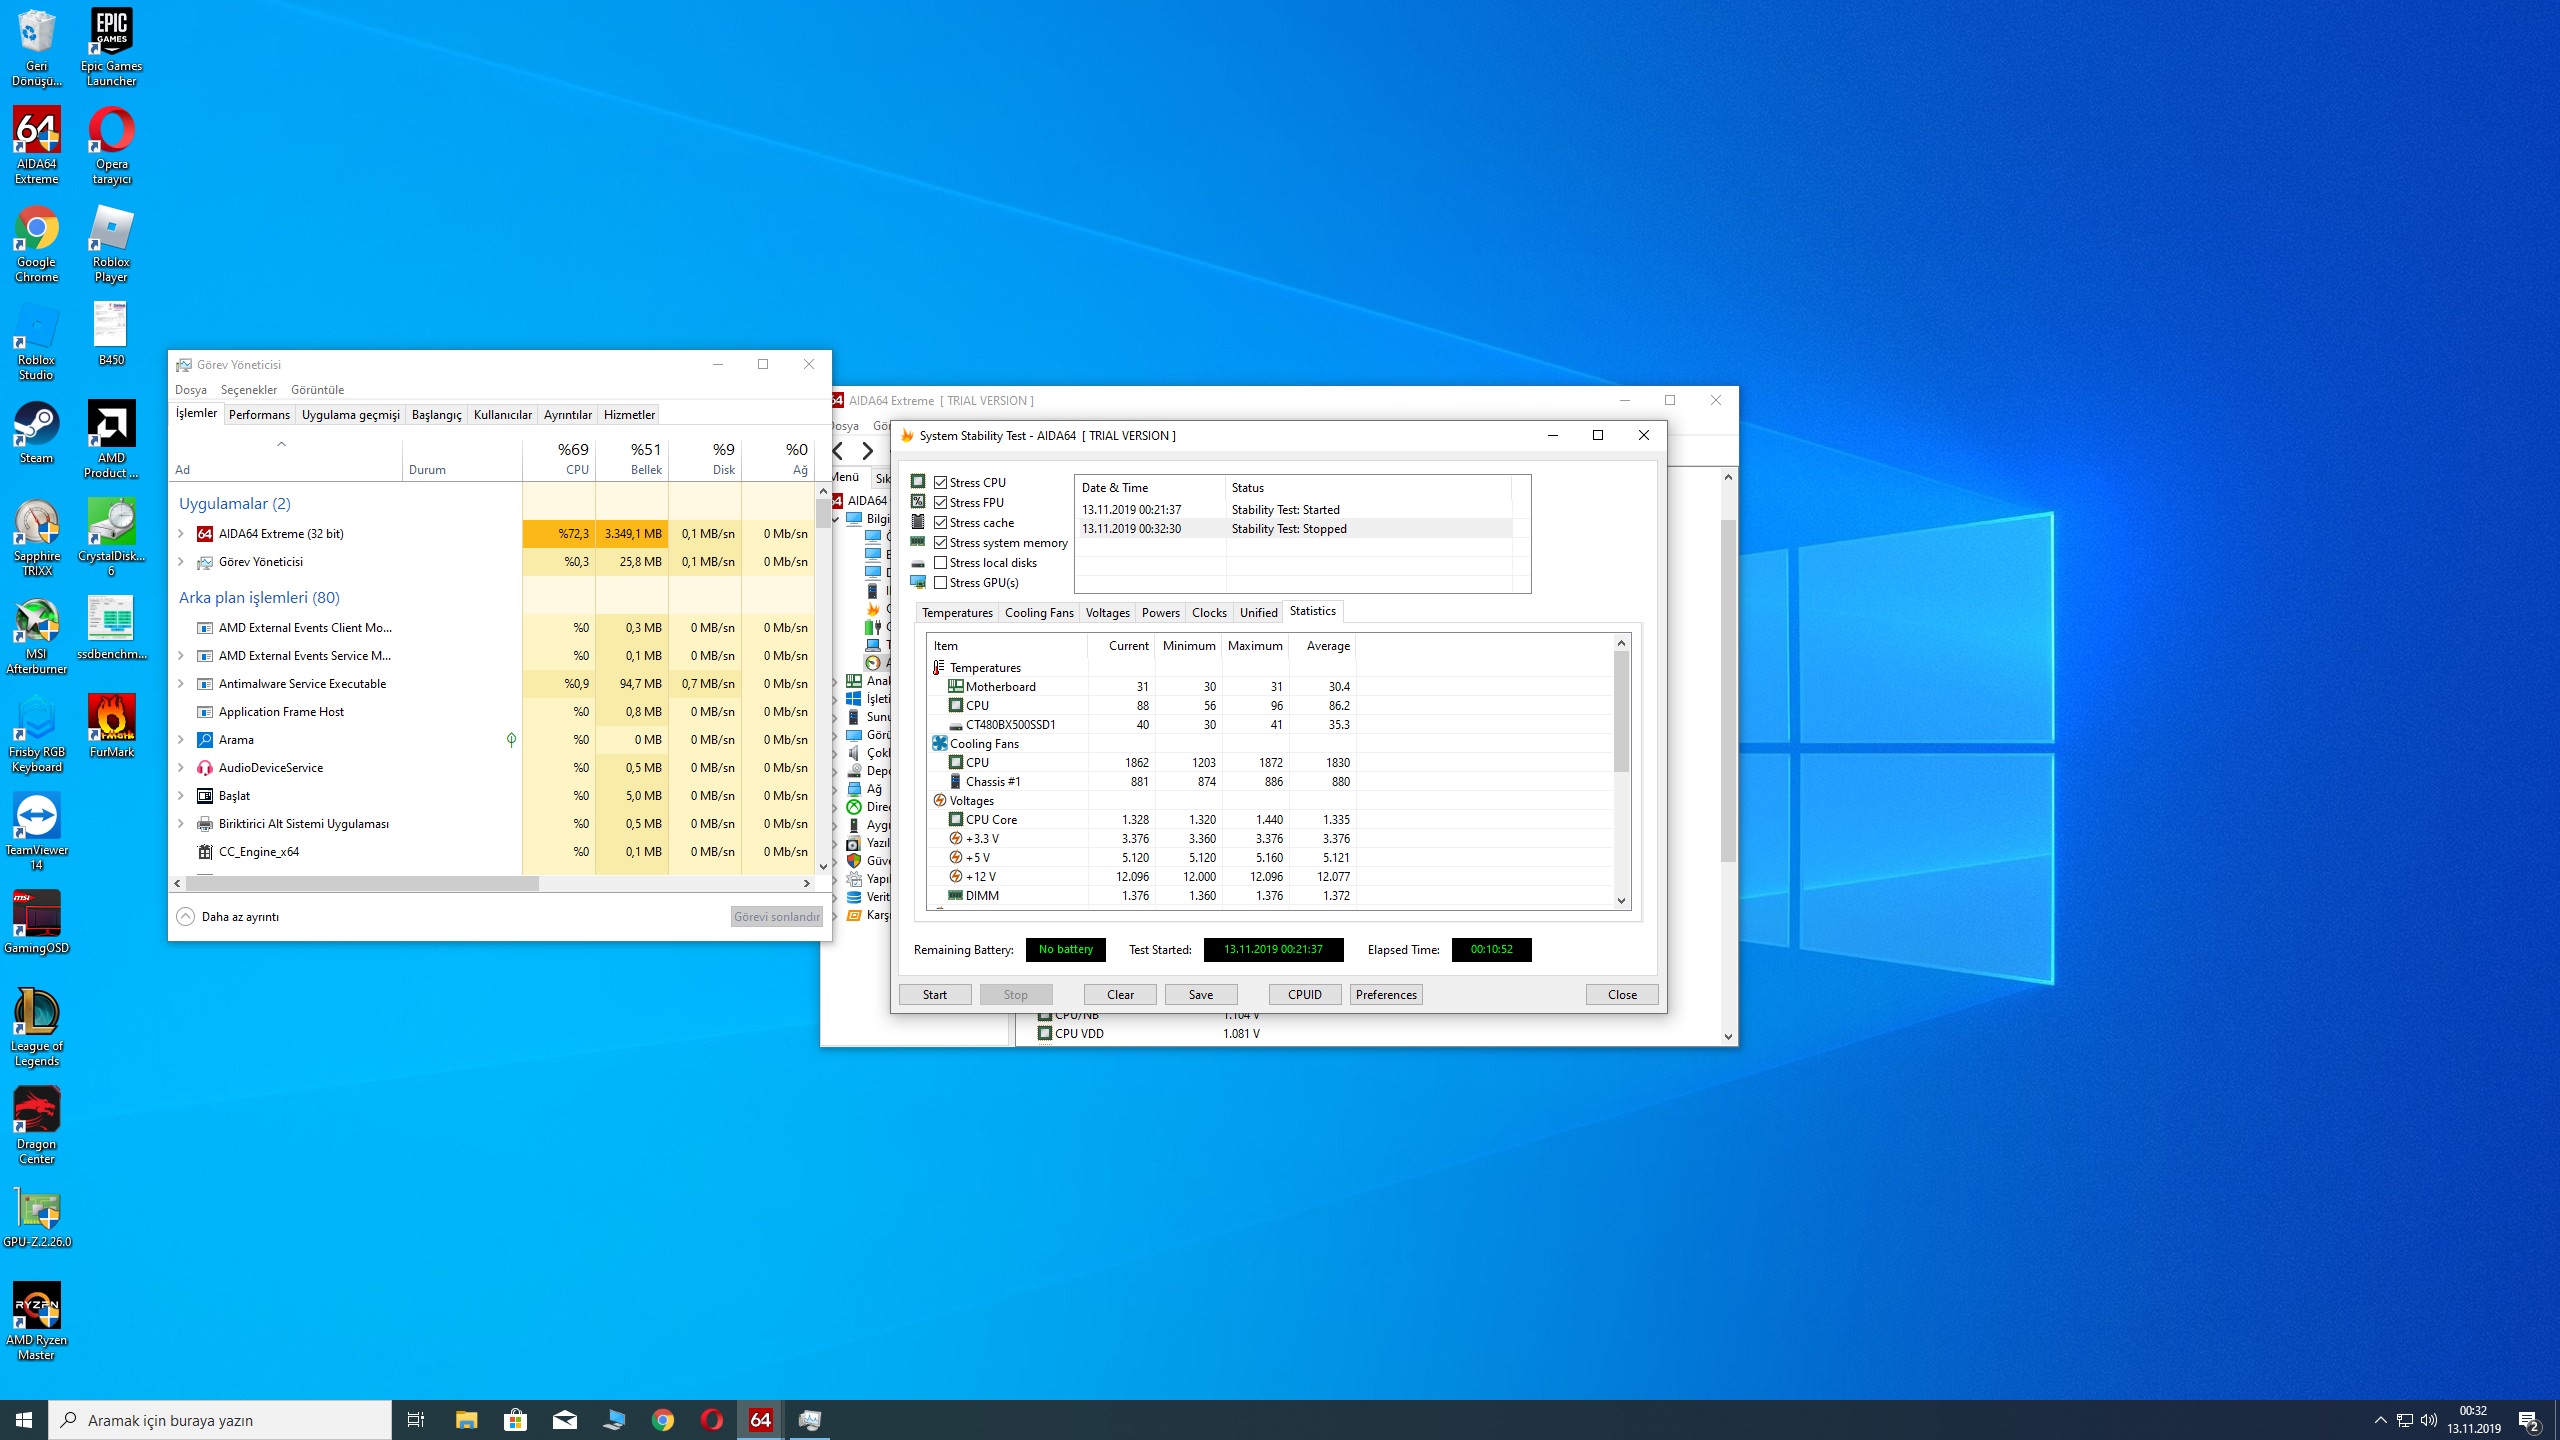2560x1440 pixels.
Task: Open AMD Product desktop shortcut
Action: [111, 440]
